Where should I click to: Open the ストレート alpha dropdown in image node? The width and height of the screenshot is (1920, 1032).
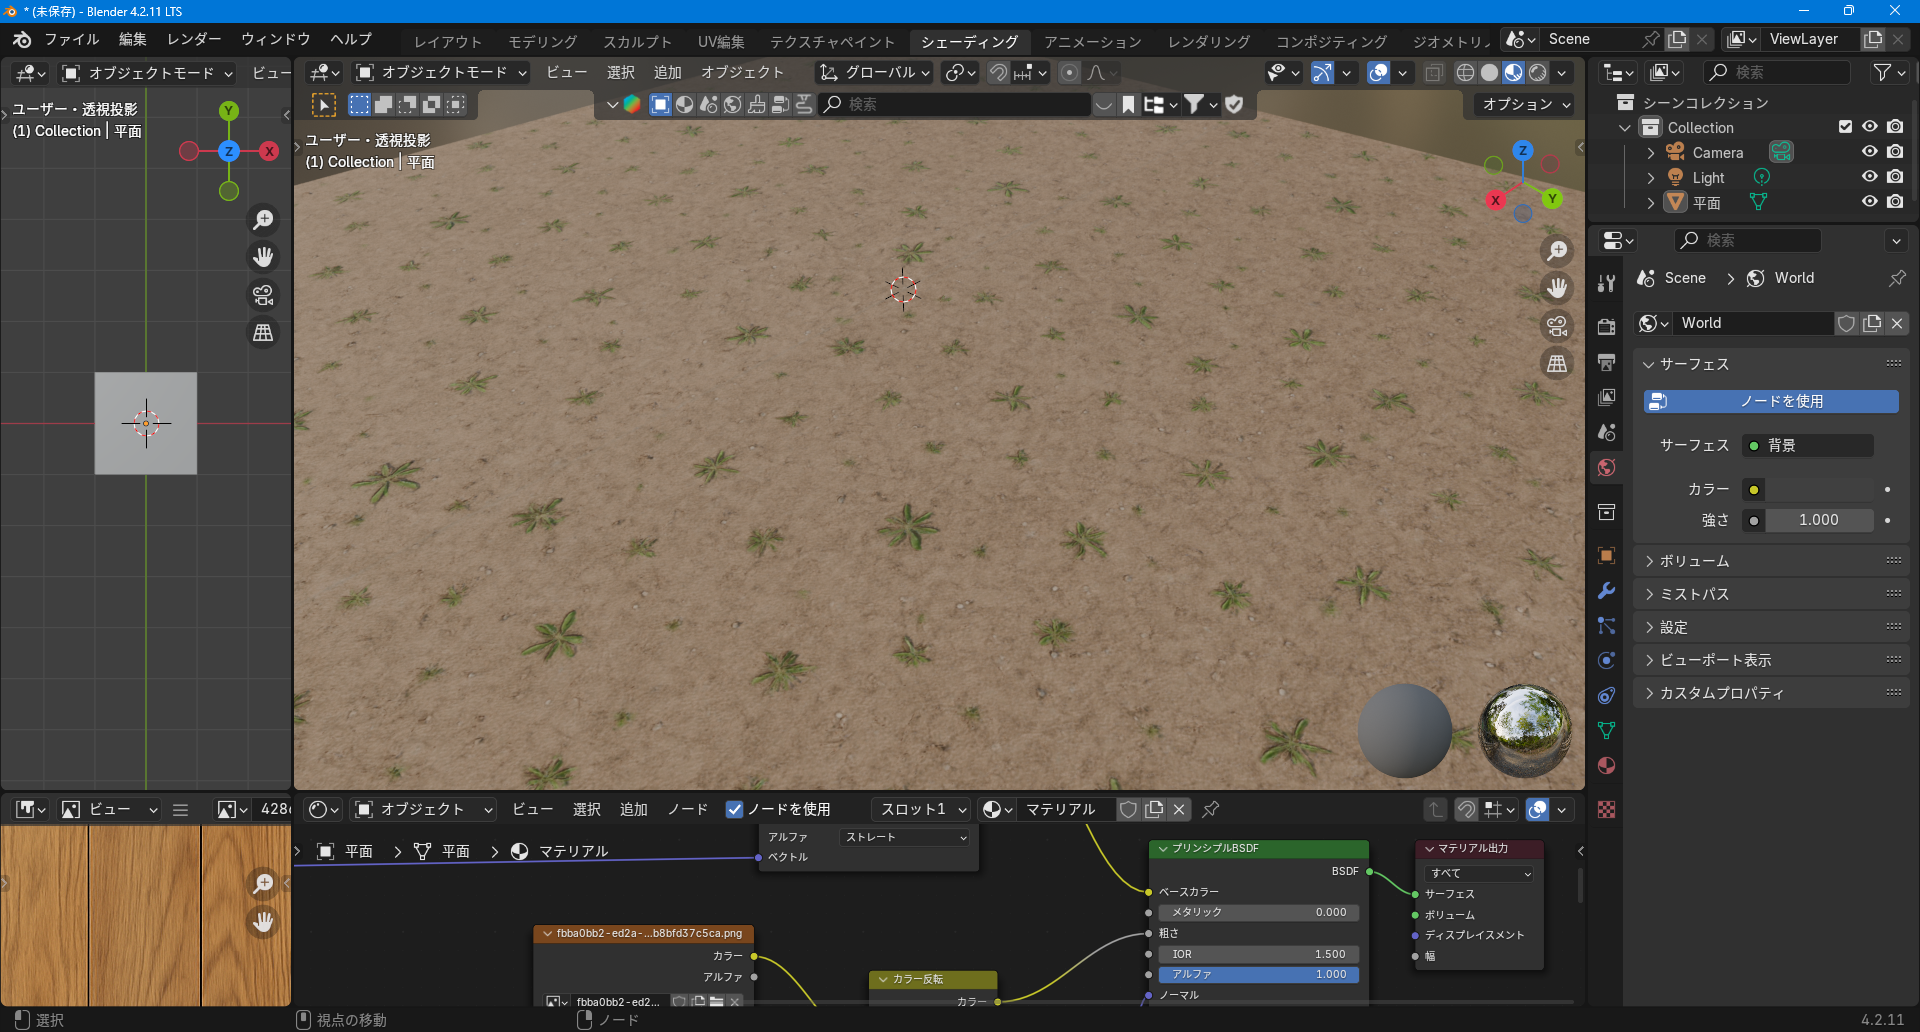(x=906, y=837)
